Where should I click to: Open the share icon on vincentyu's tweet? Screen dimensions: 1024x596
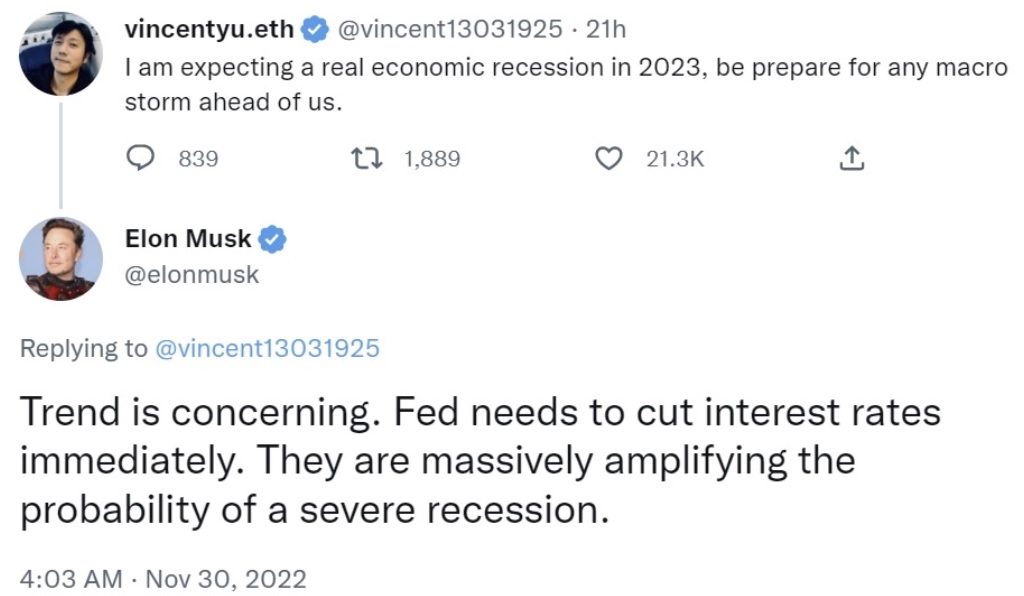click(852, 158)
